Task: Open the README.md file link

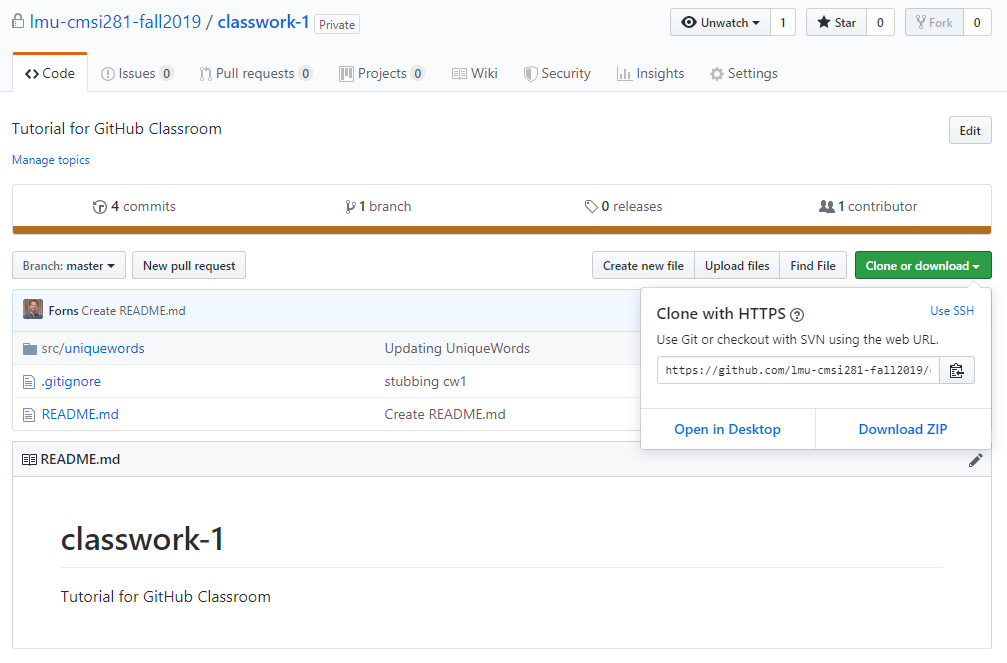Action: [80, 414]
